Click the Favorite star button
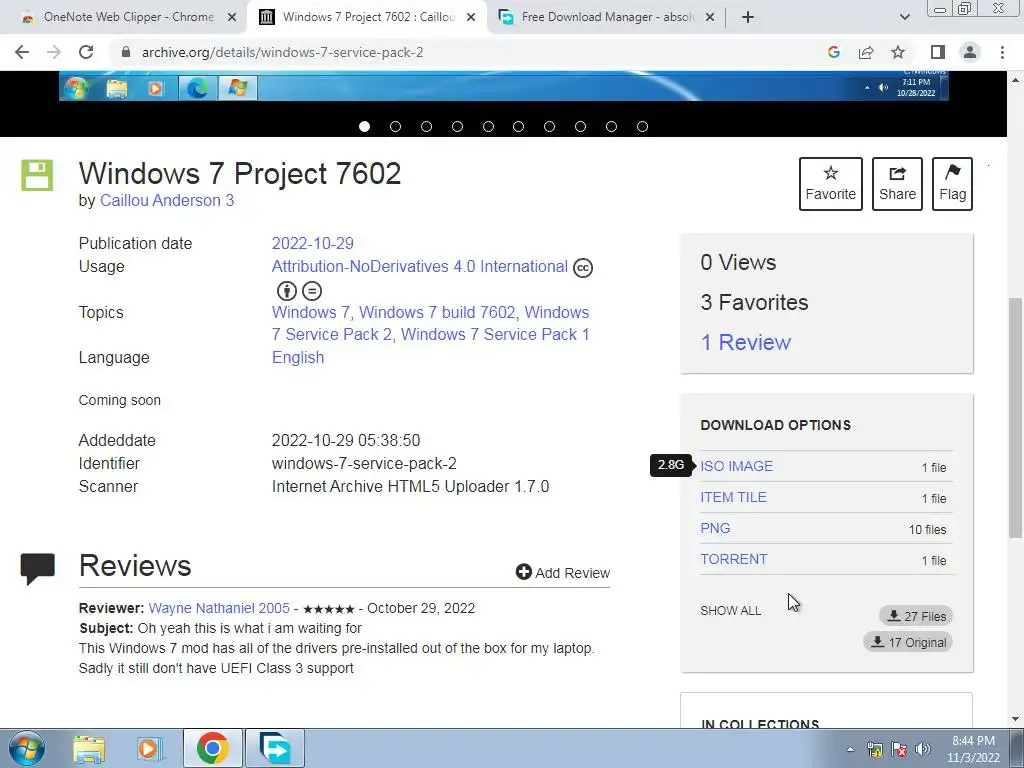 (831, 184)
